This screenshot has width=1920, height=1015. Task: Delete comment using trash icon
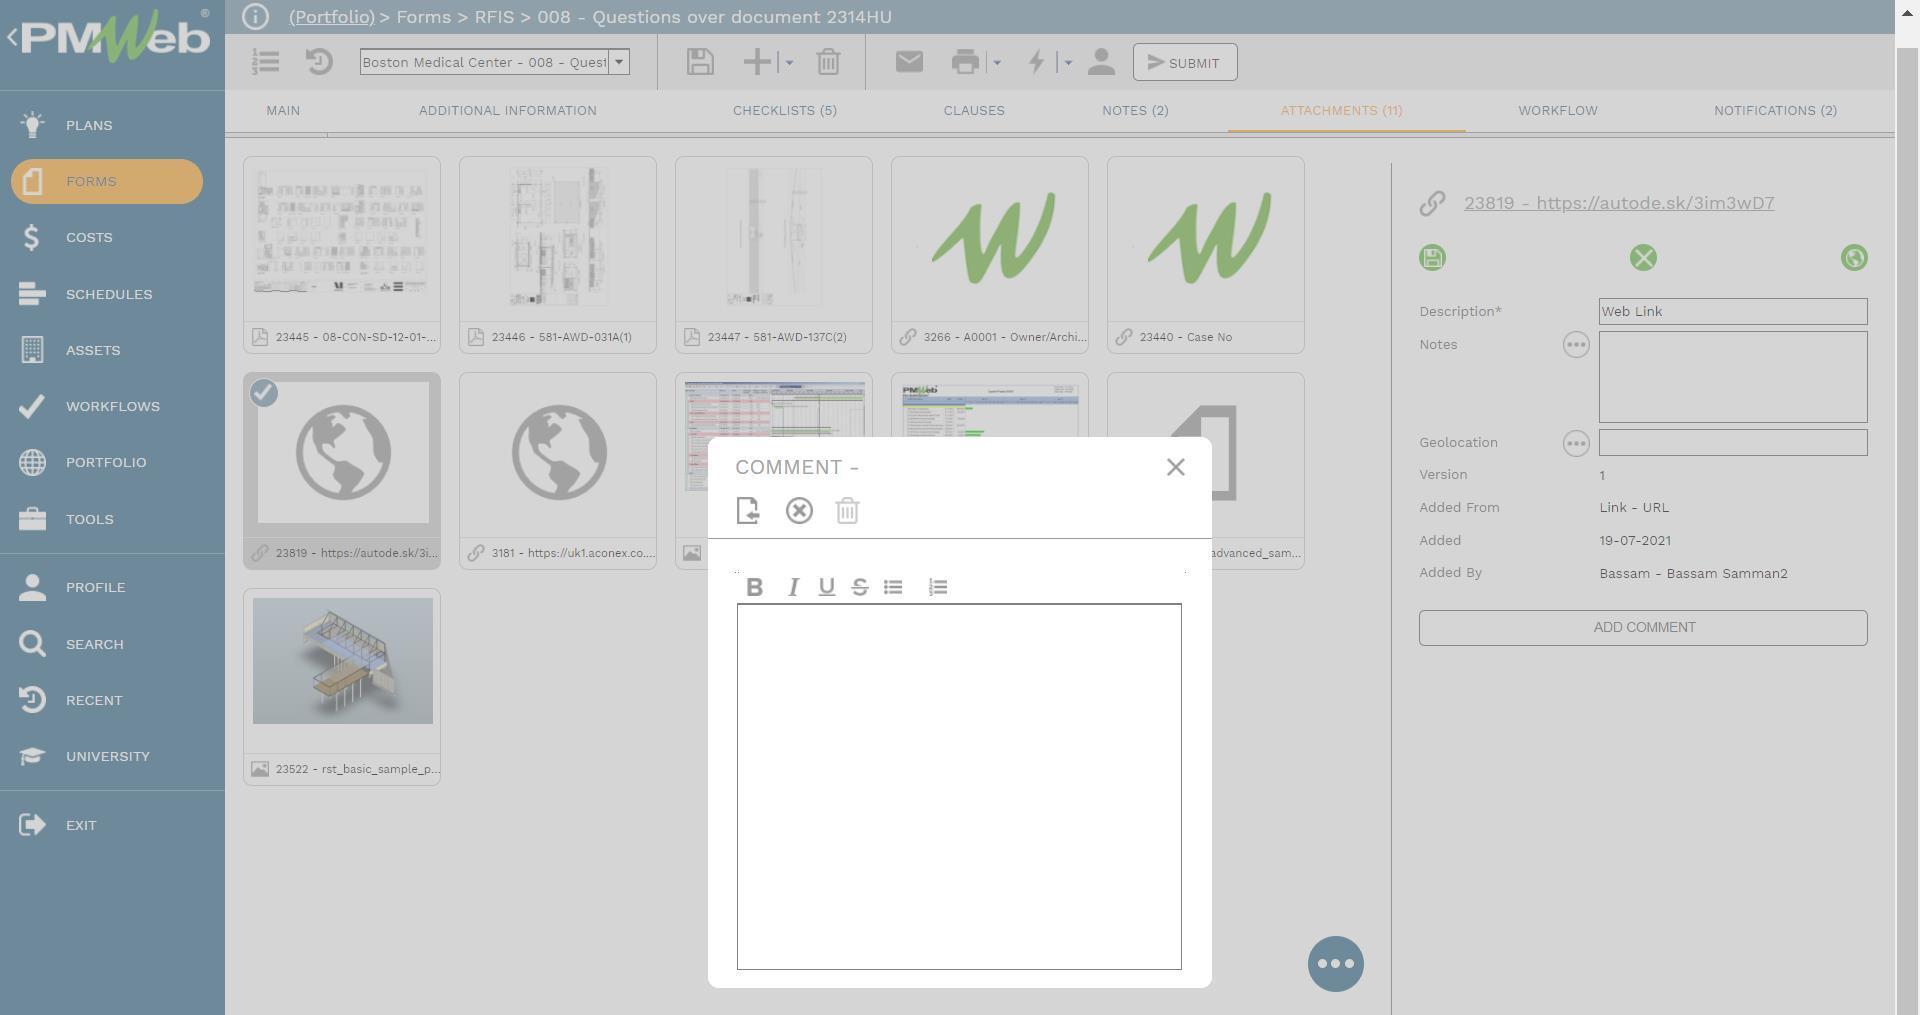[847, 511]
